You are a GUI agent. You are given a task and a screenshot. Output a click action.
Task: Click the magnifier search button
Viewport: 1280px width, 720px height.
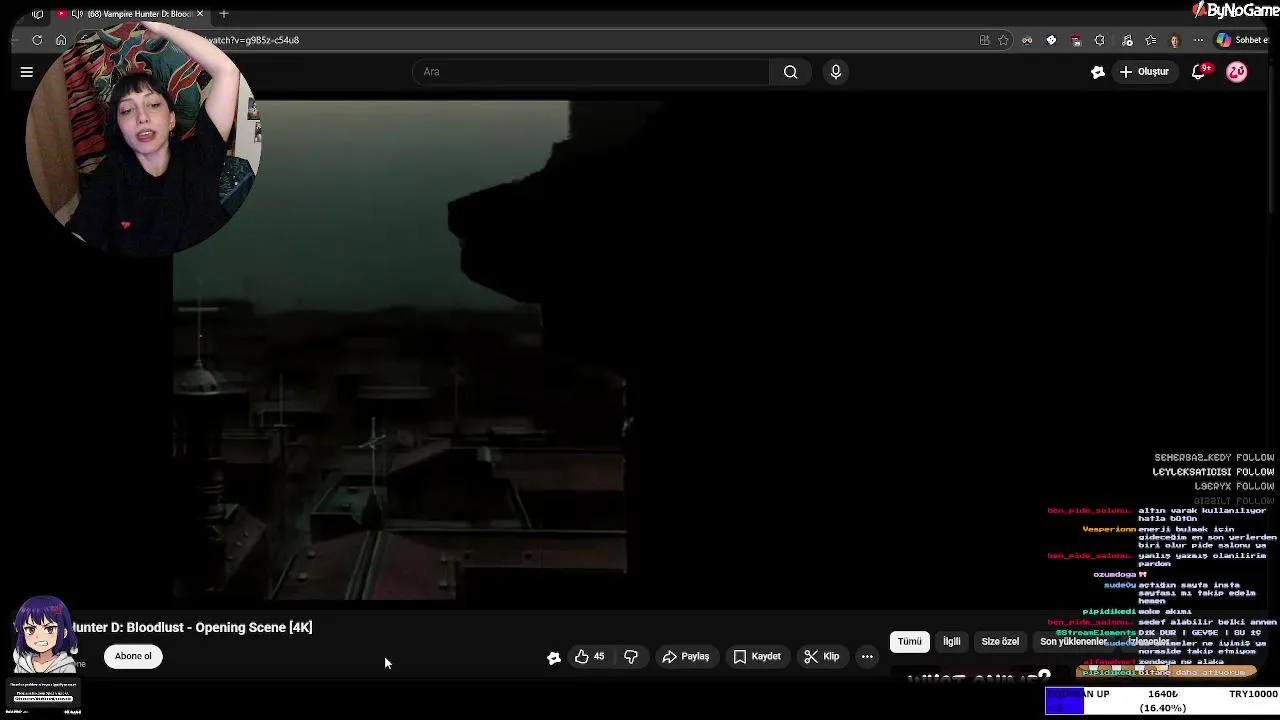point(791,72)
